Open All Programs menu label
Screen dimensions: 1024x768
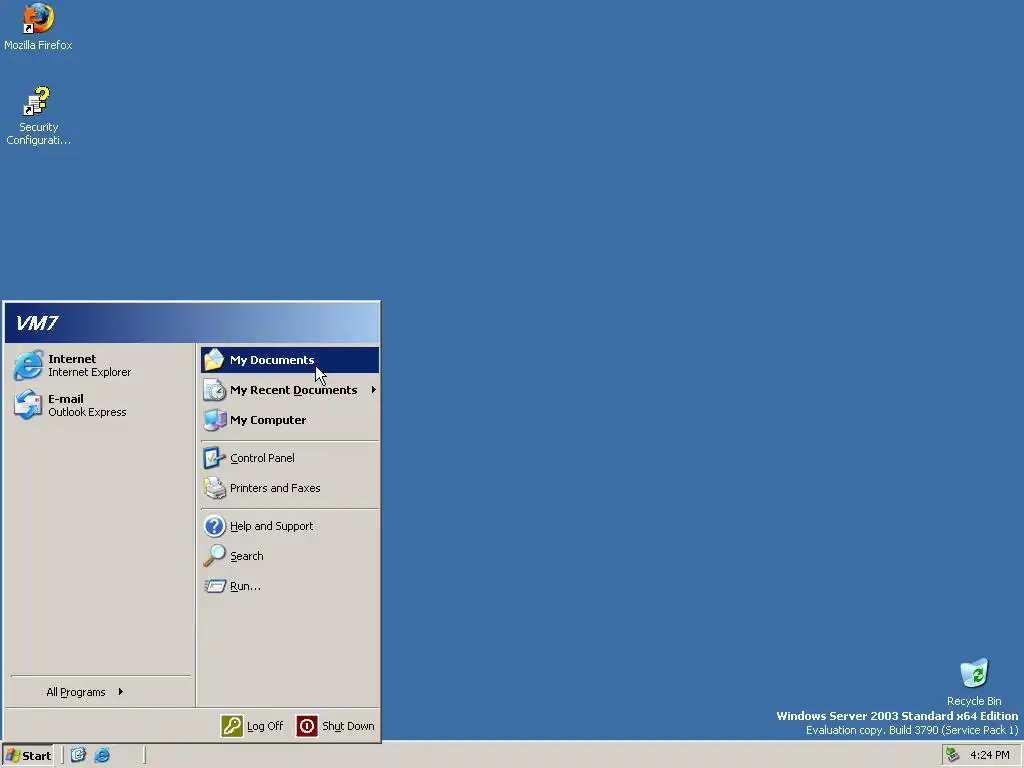[76, 692]
